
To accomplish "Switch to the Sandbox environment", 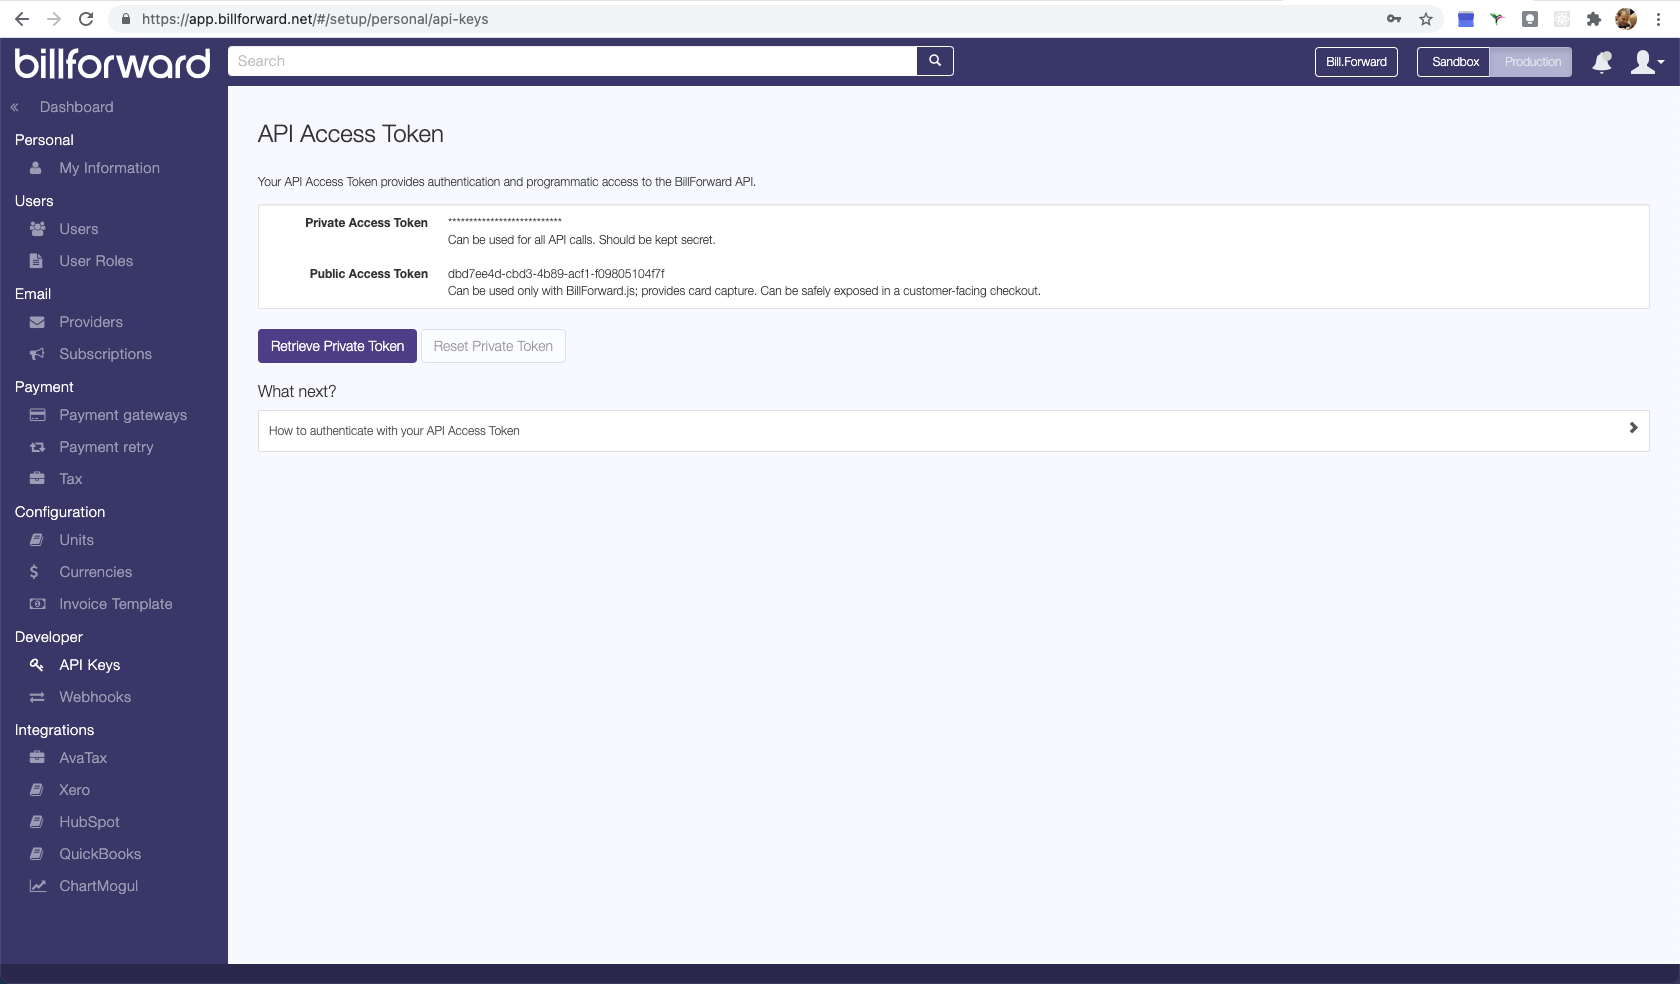I will point(1455,62).
